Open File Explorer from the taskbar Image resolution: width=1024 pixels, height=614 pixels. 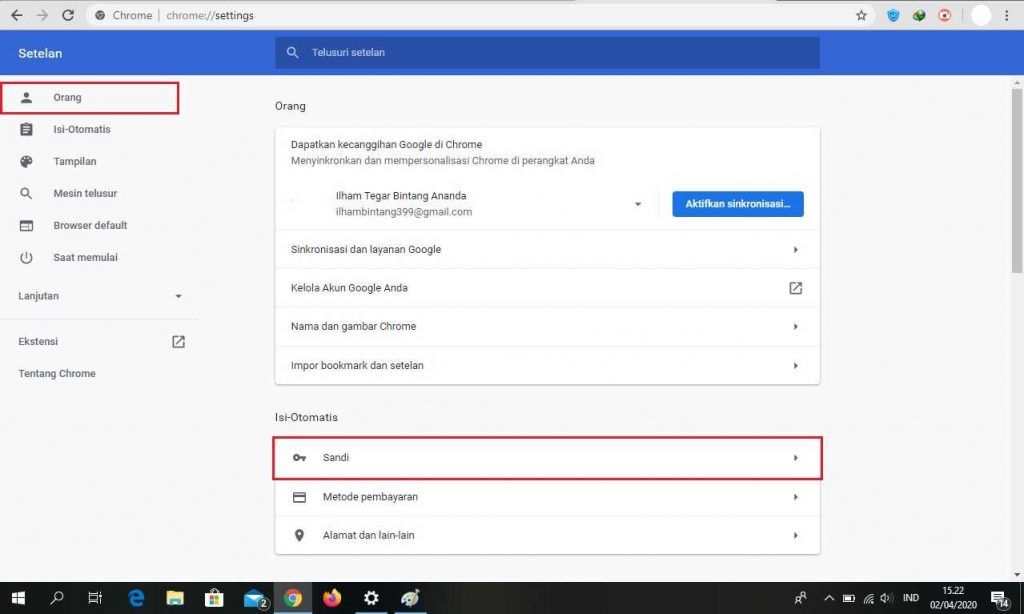[175, 598]
